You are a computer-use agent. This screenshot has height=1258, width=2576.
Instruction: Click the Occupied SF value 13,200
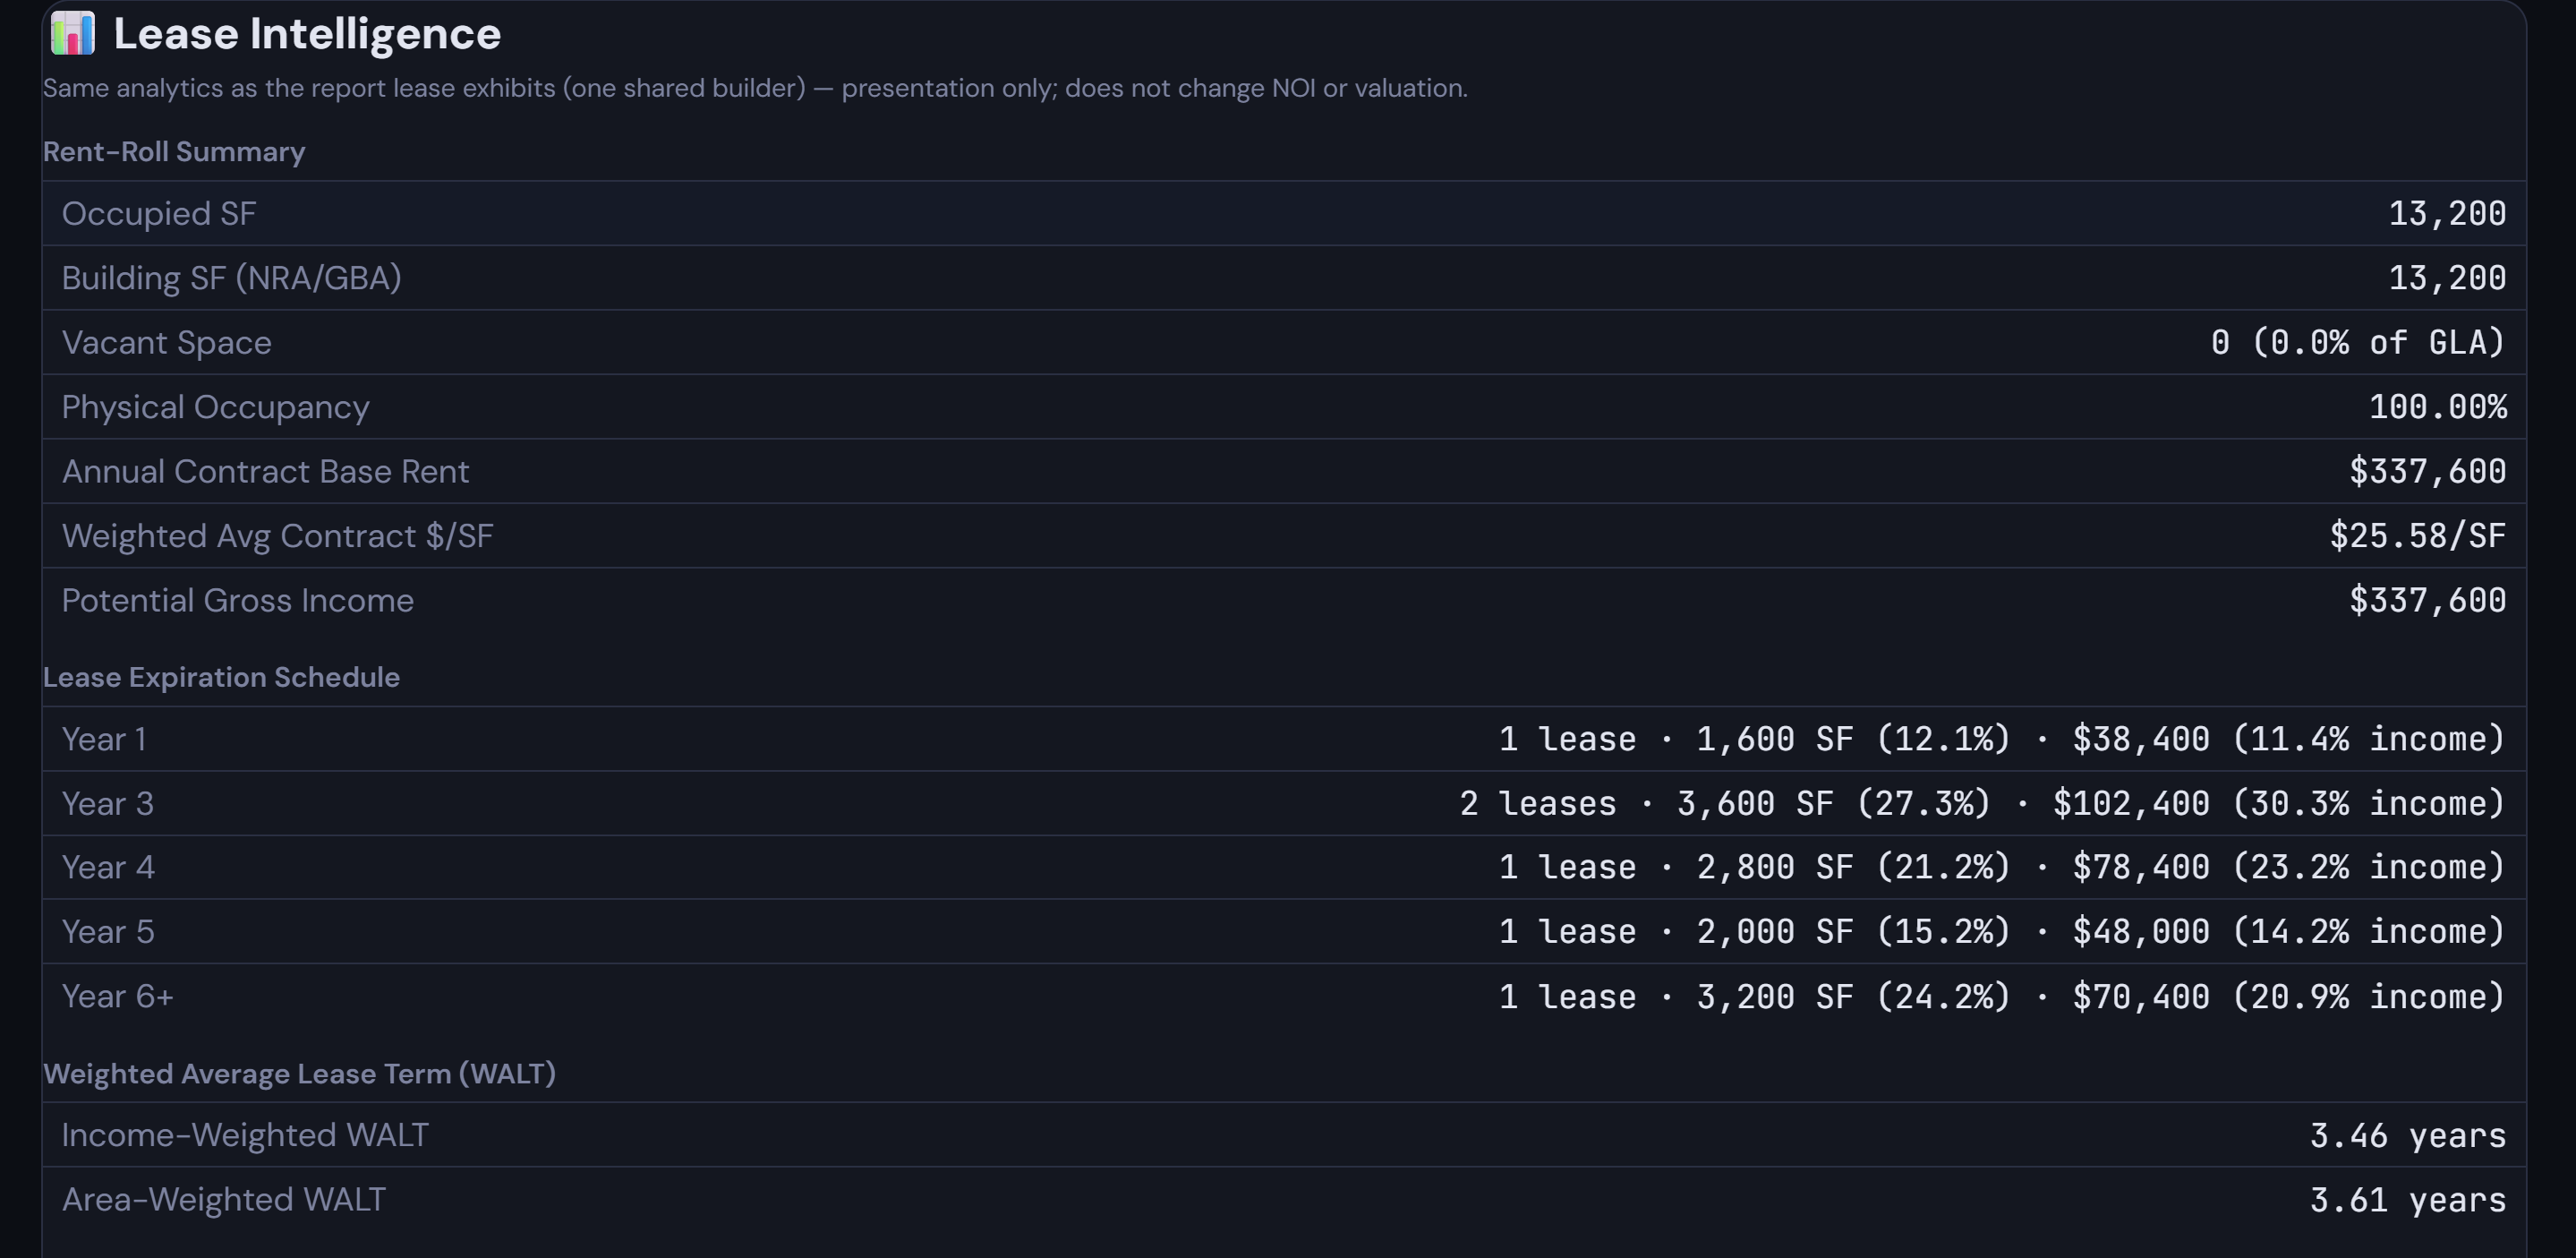2447,214
